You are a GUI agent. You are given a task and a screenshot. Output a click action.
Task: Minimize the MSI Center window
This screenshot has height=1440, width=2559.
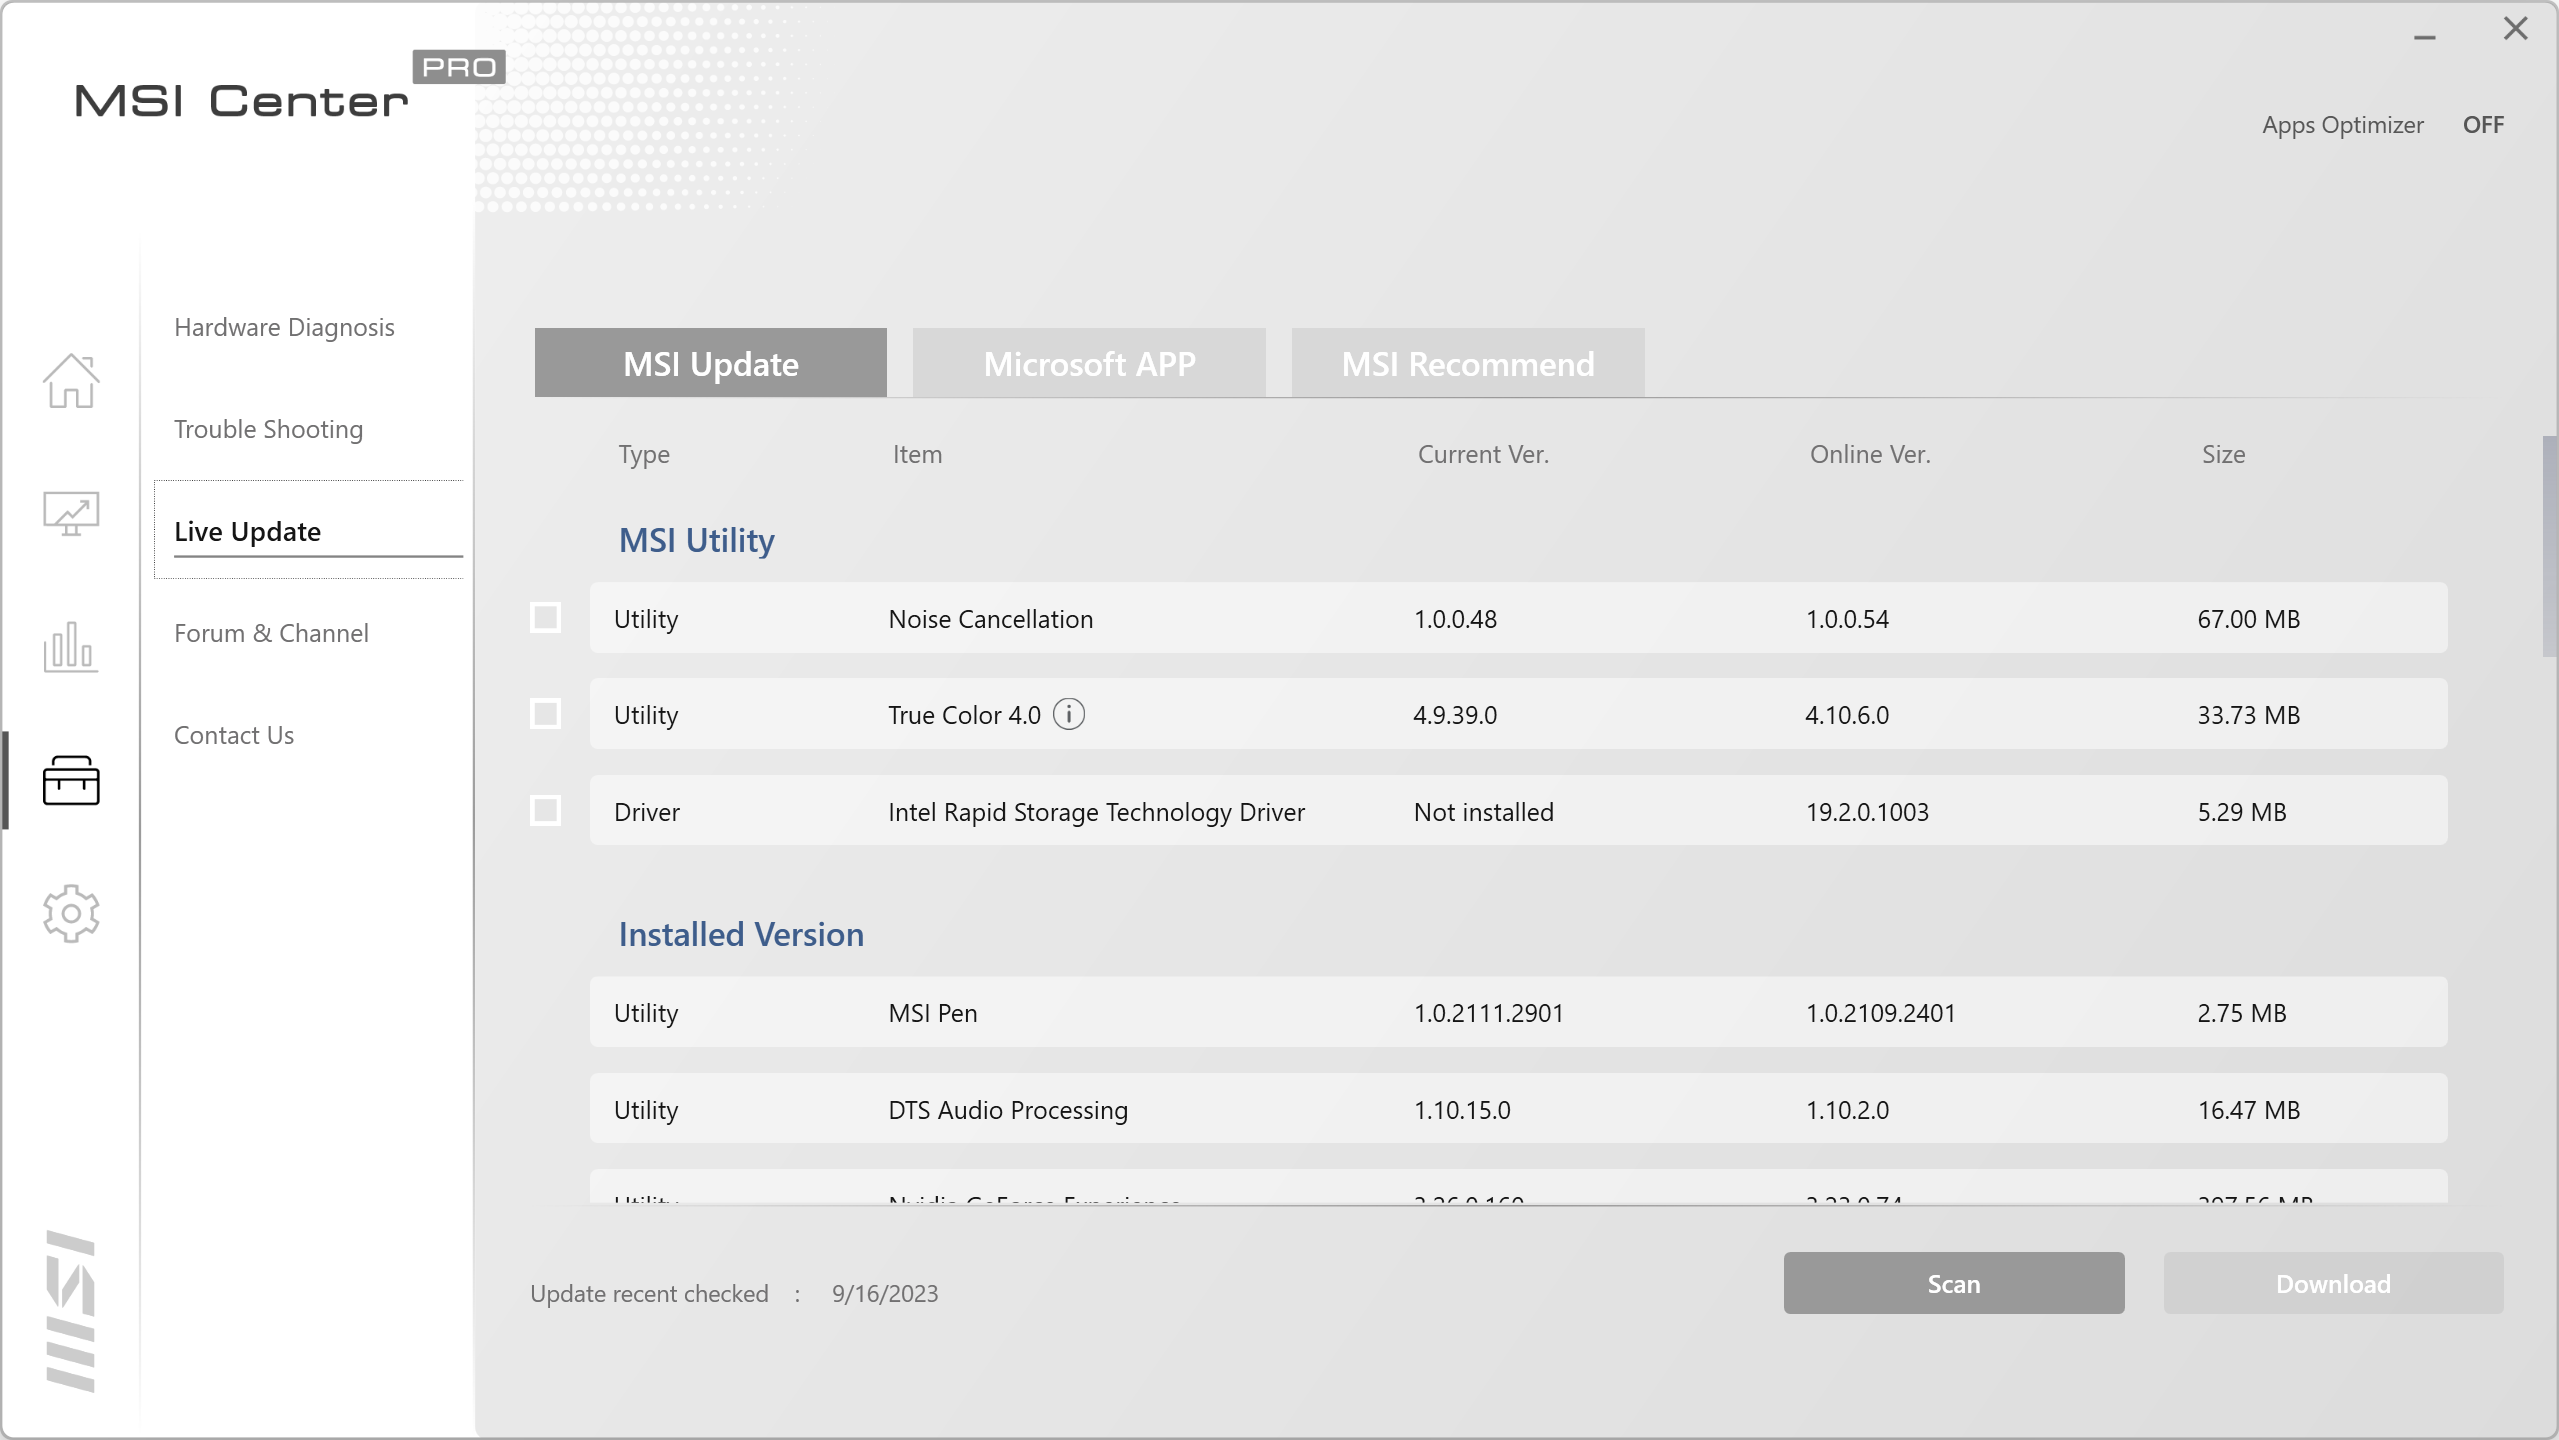(2425, 37)
